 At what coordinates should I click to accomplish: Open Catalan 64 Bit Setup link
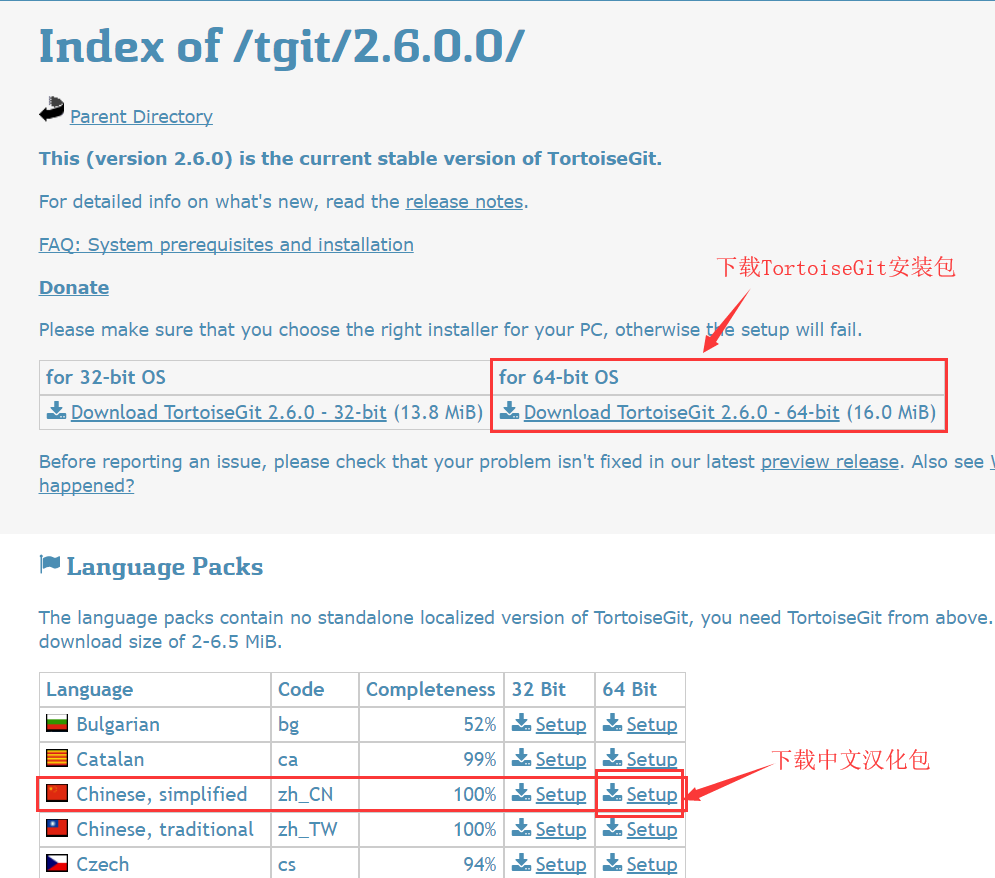pos(652,759)
